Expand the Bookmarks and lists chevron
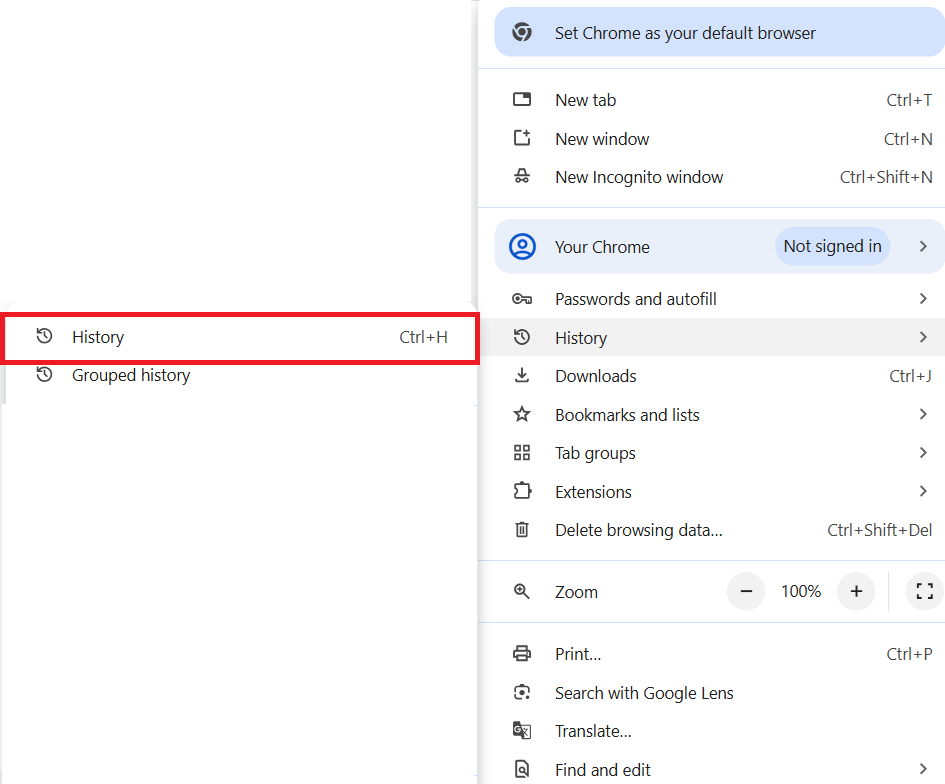Viewport: 945px width, 784px height. [923, 414]
